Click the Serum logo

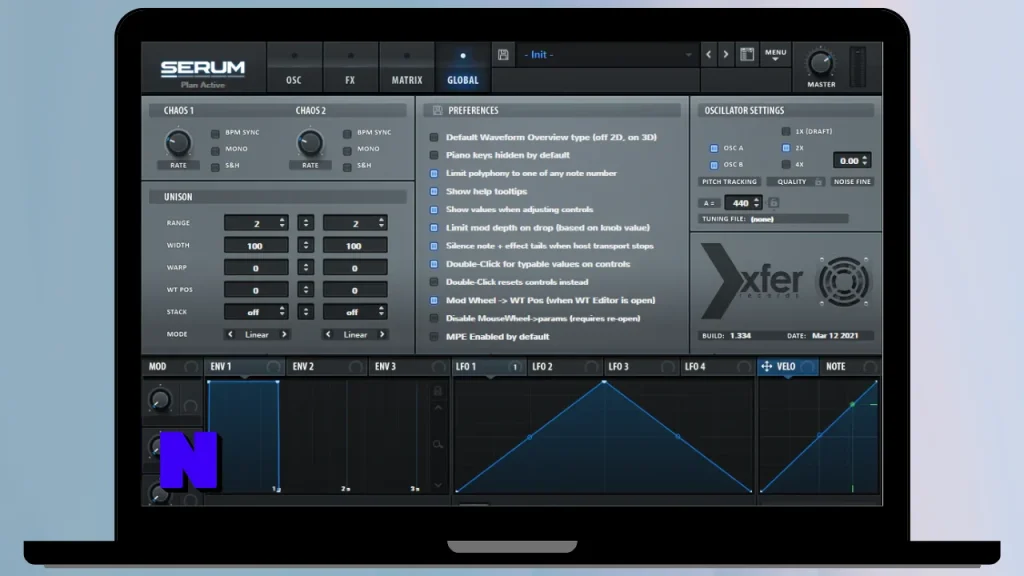pos(203,68)
